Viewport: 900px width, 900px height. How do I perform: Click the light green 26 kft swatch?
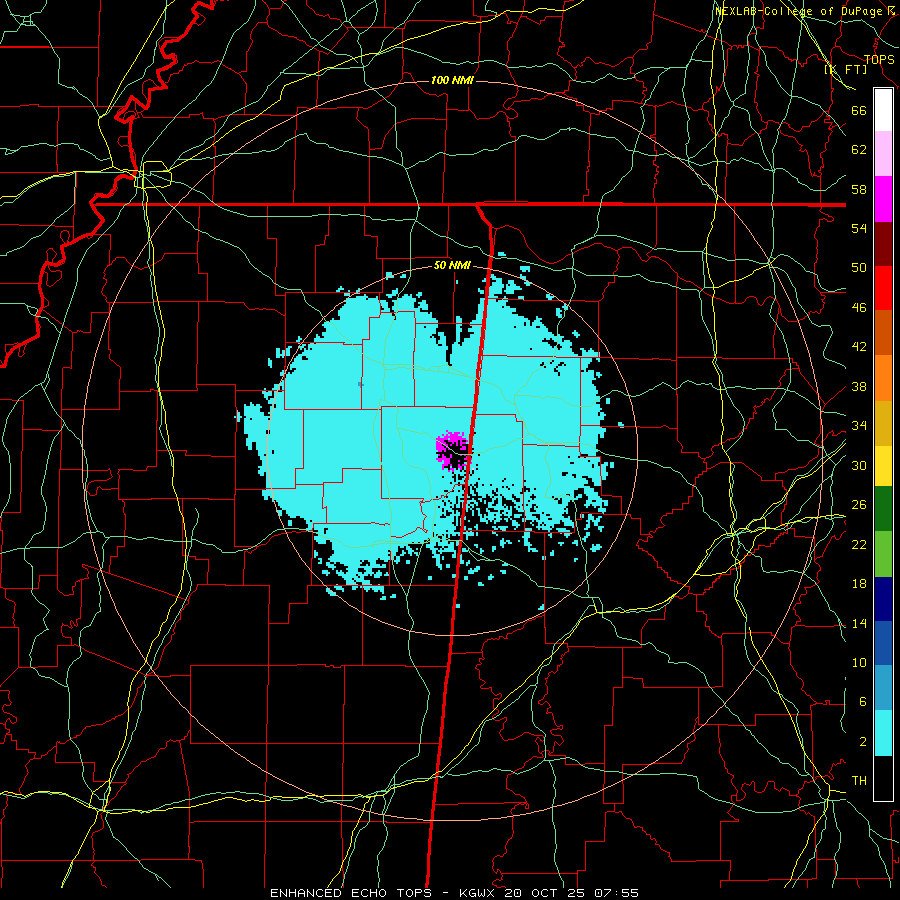(883, 554)
